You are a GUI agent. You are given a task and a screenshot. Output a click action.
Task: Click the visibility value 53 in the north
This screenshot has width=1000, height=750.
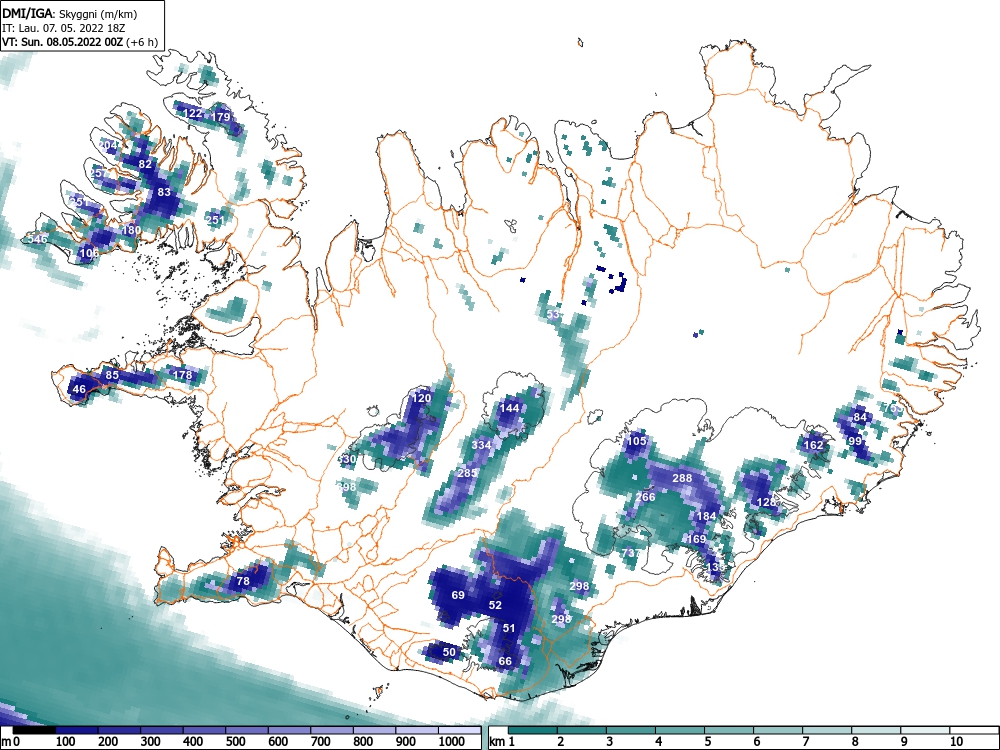click(x=553, y=314)
